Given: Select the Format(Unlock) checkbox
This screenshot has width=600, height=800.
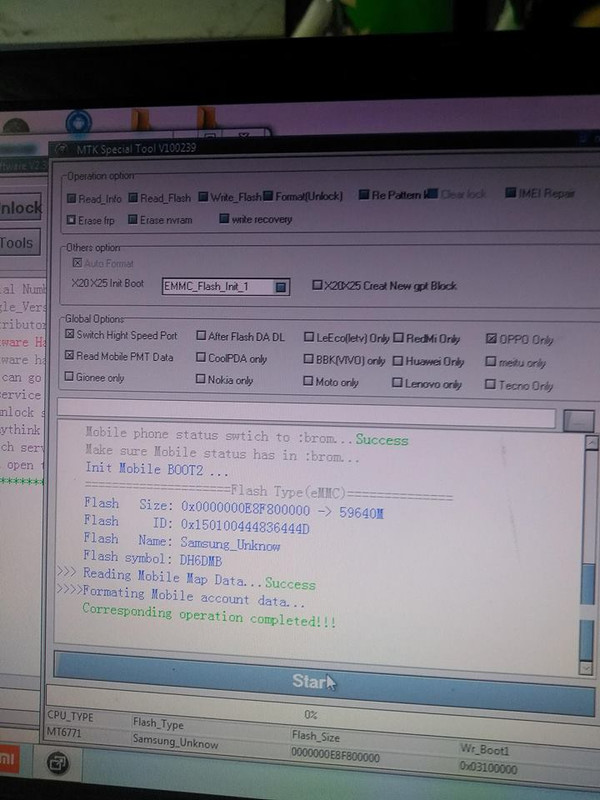Looking at the screenshot, I should 268,196.
